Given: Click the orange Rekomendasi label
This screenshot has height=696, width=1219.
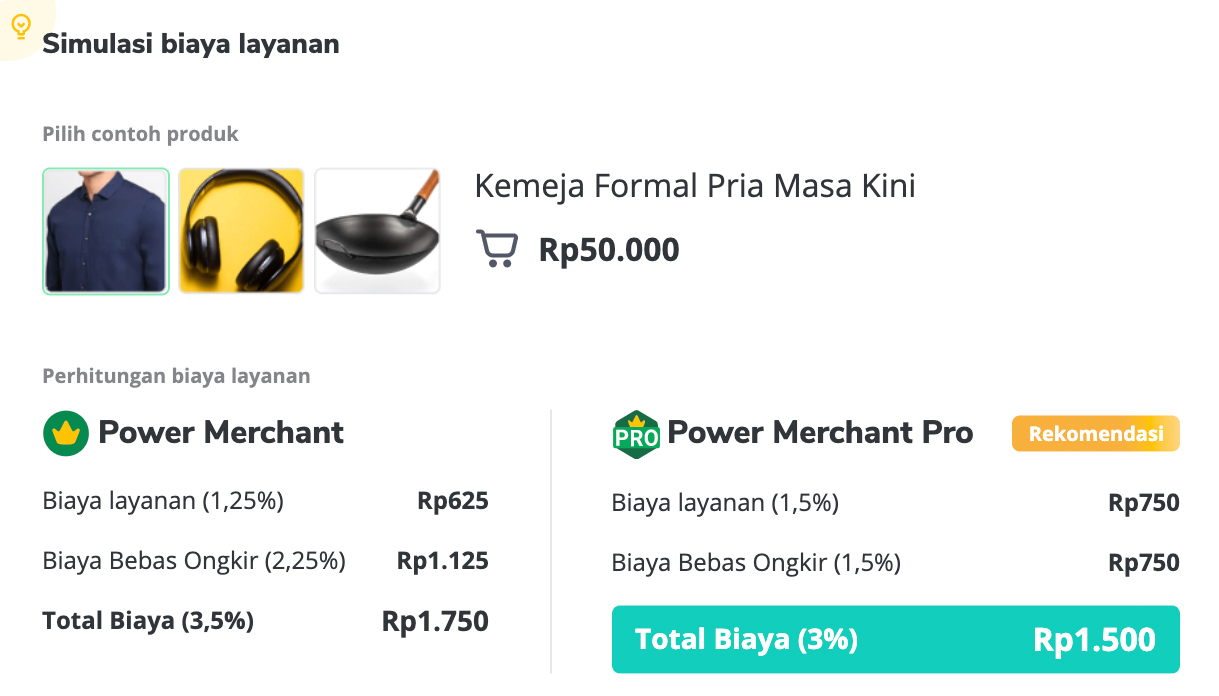Looking at the screenshot, I should 1096,434.
